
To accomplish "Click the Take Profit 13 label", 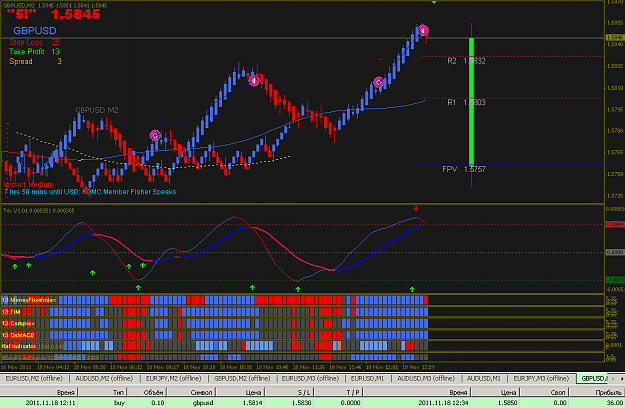I will [x=34, y=51].
